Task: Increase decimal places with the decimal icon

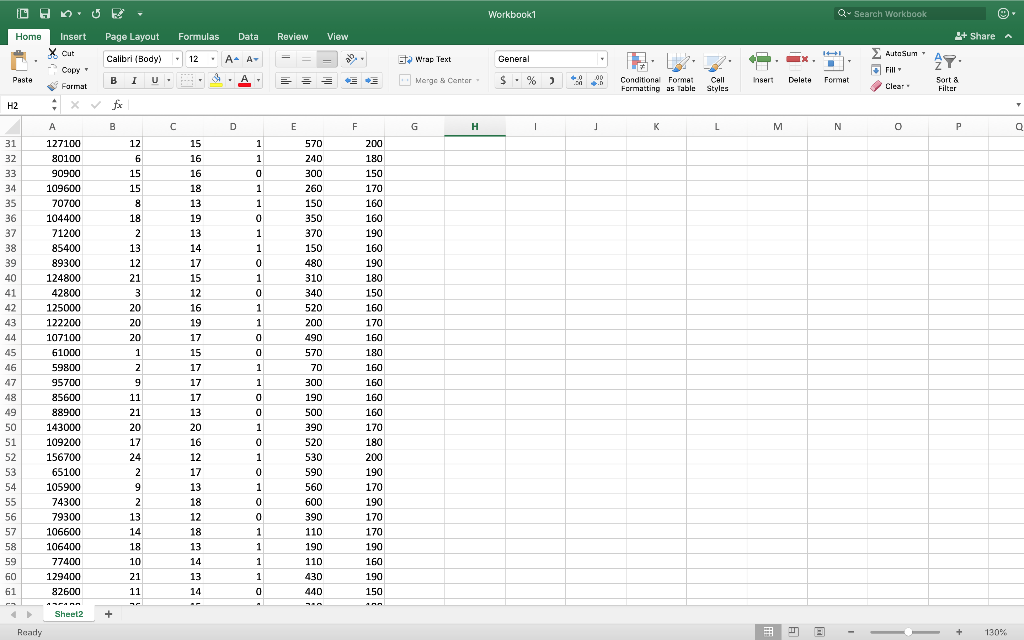Action: [575, 80]
